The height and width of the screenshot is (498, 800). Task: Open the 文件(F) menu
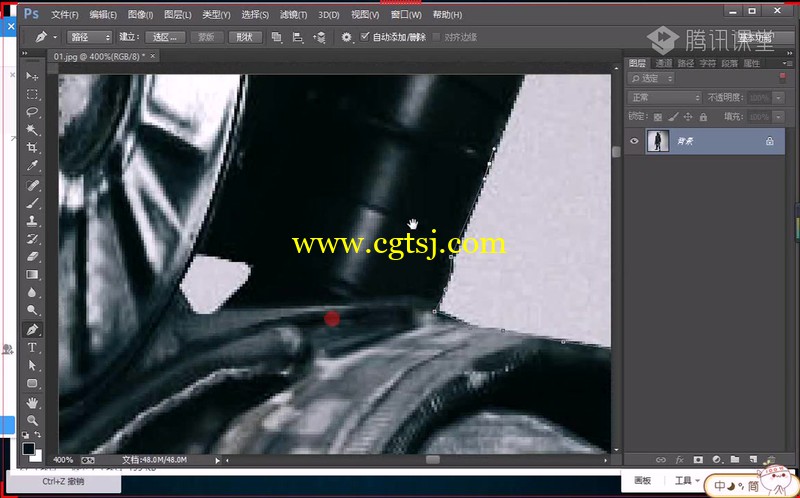pyautogui.click(x=65, y=15)
